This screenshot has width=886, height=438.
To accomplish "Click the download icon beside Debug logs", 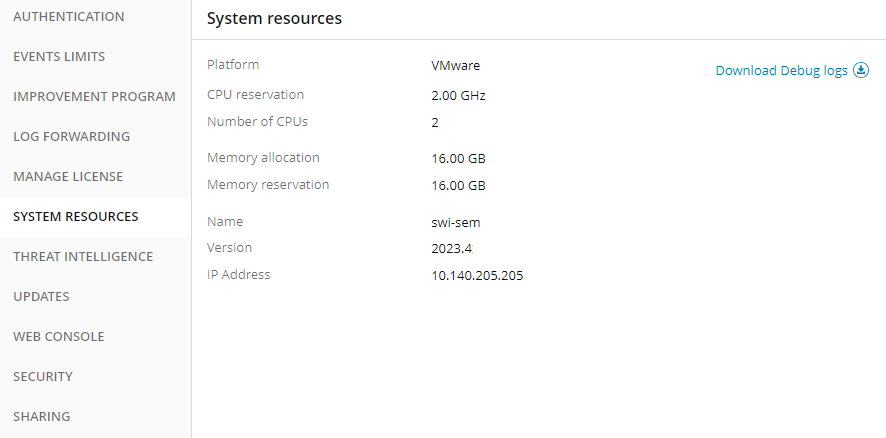I will tap(861, 71).
